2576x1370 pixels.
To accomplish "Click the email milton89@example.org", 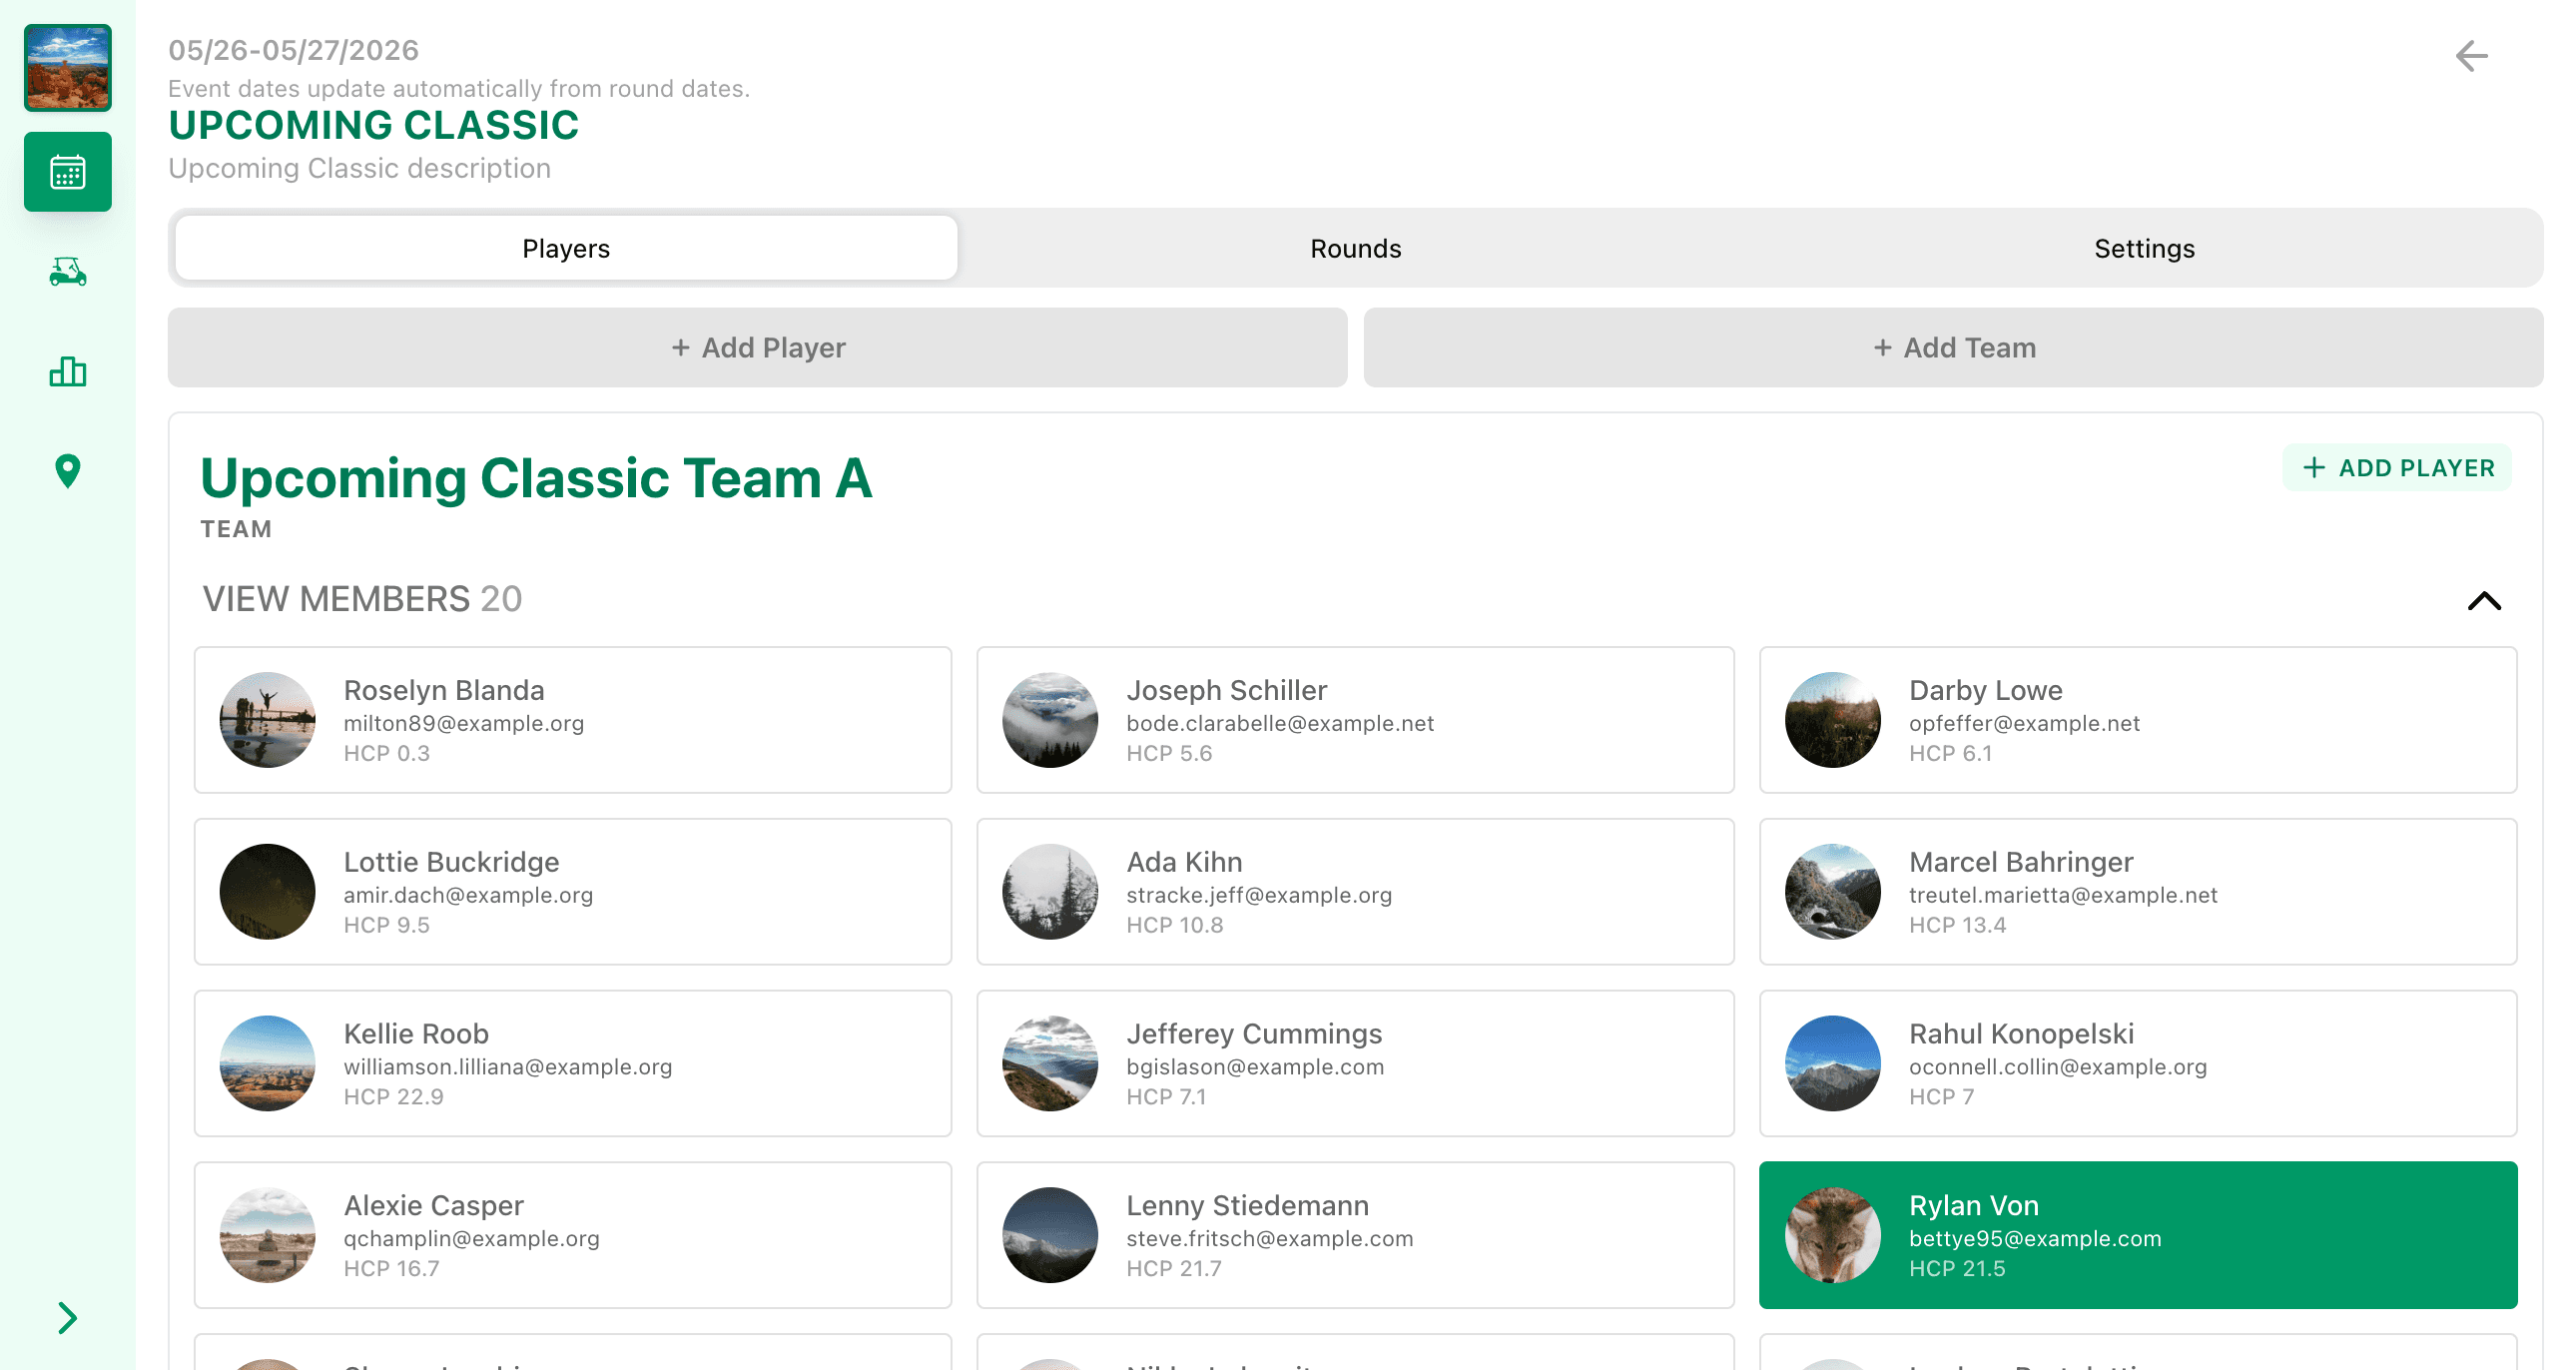I will (x=464, y=723).
